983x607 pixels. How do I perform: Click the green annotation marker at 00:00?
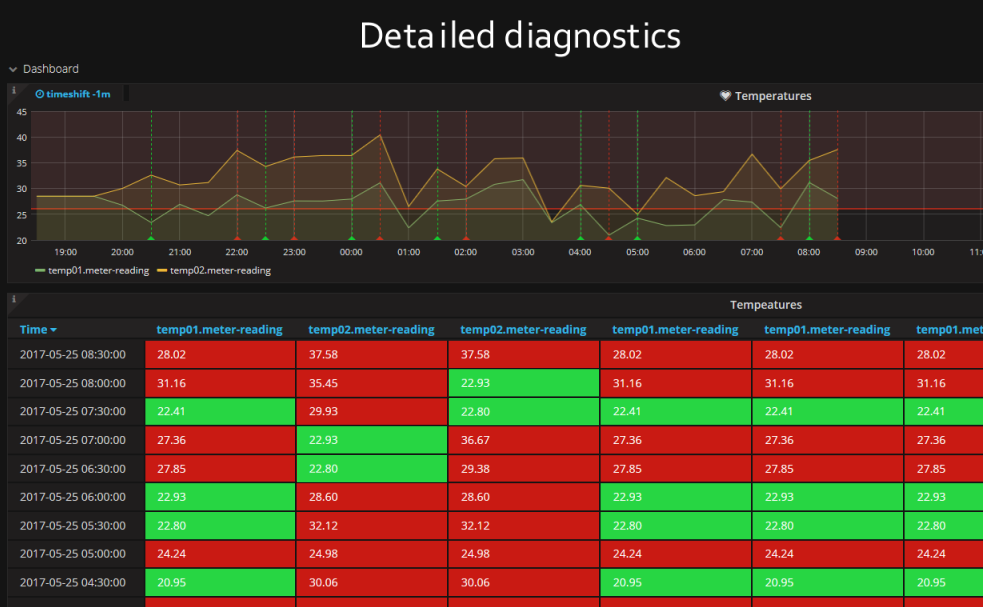[351, 238]
